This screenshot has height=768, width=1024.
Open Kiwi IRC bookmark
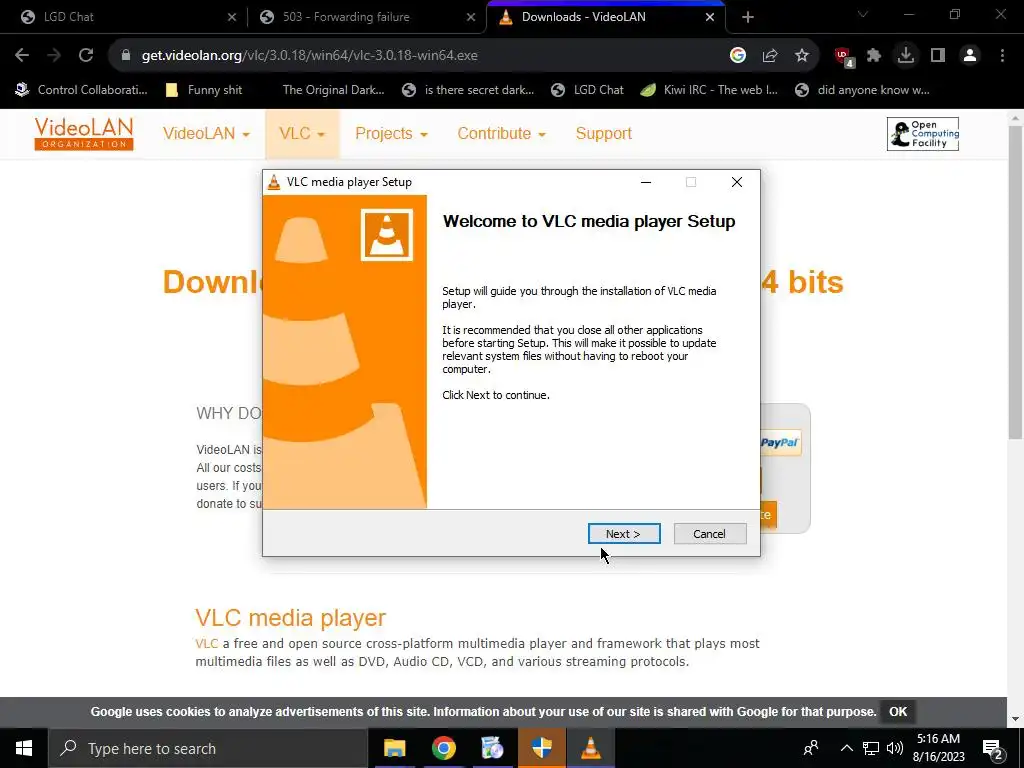click(x=709, y=90)
